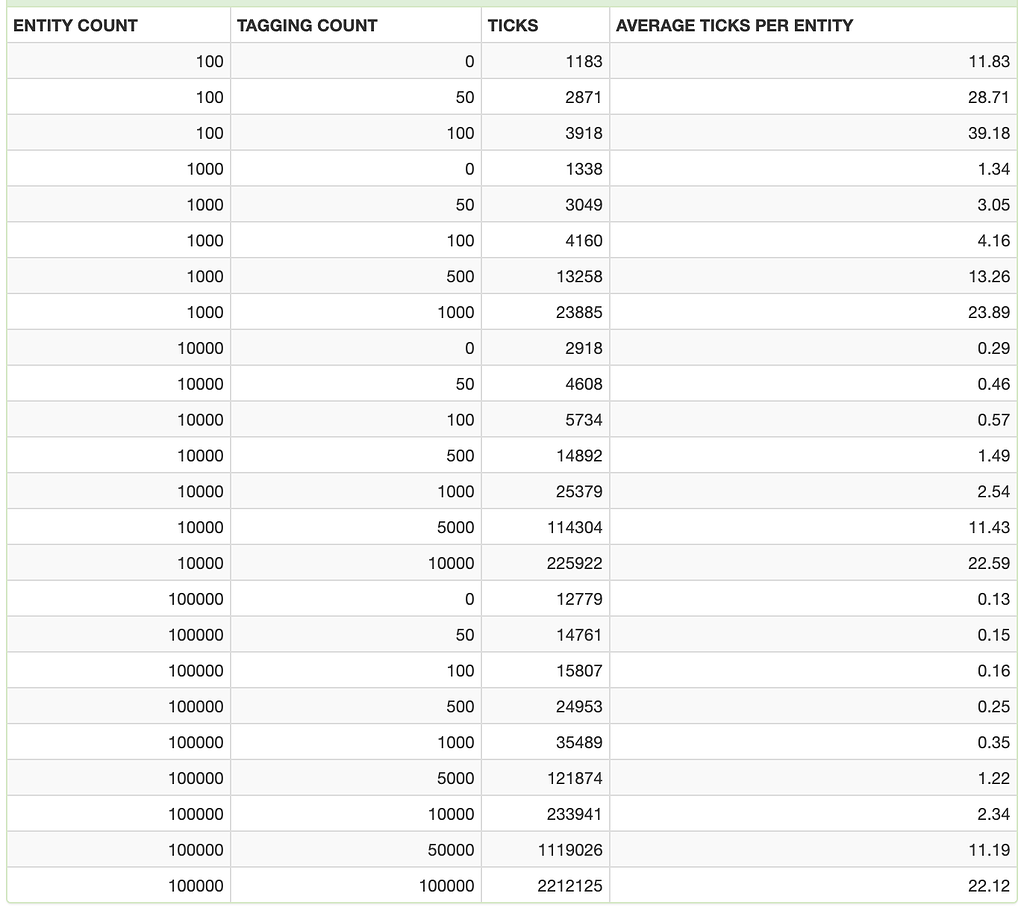Viewport: 1024px width, 910px height.
Task: Click the Entity Count column header
Action: click(x=76, y=25)
